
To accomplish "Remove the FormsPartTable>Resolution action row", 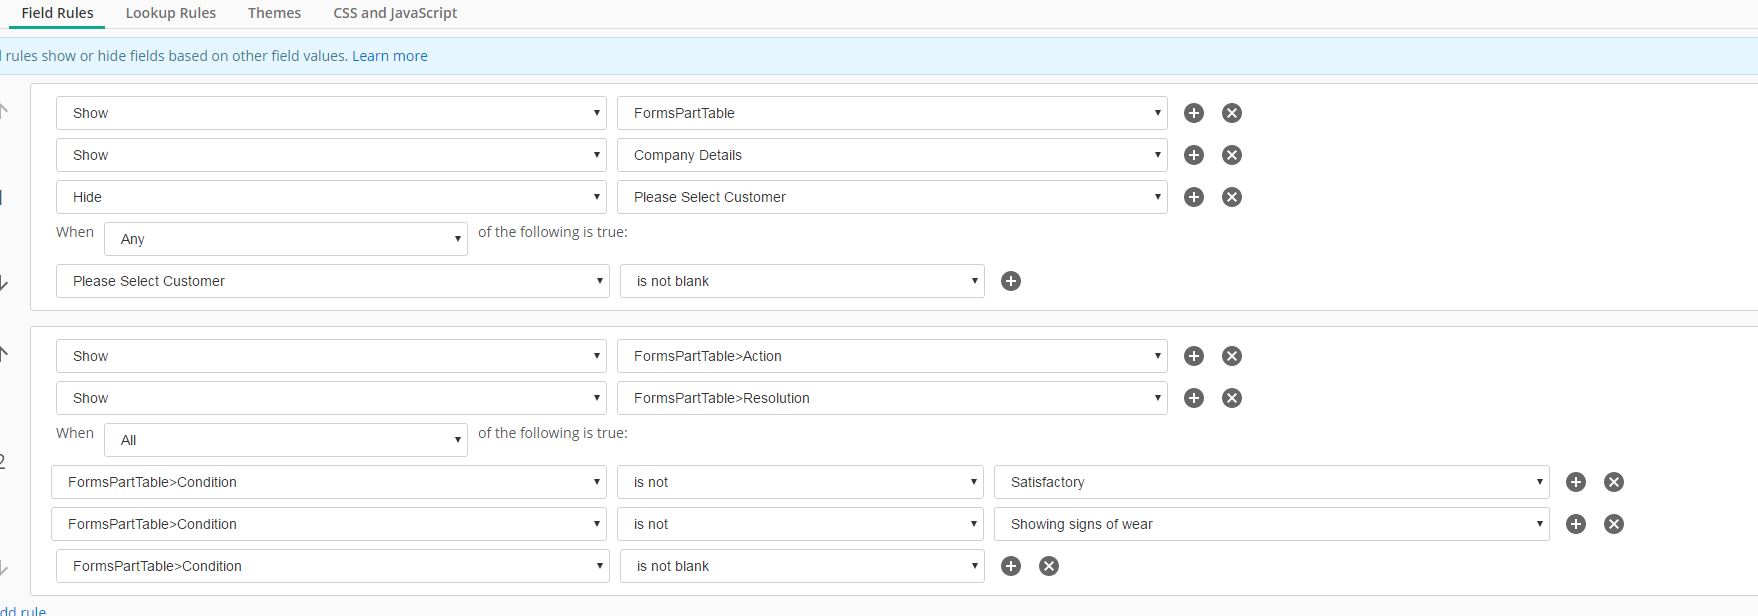I will click(x=1232, y=398).
